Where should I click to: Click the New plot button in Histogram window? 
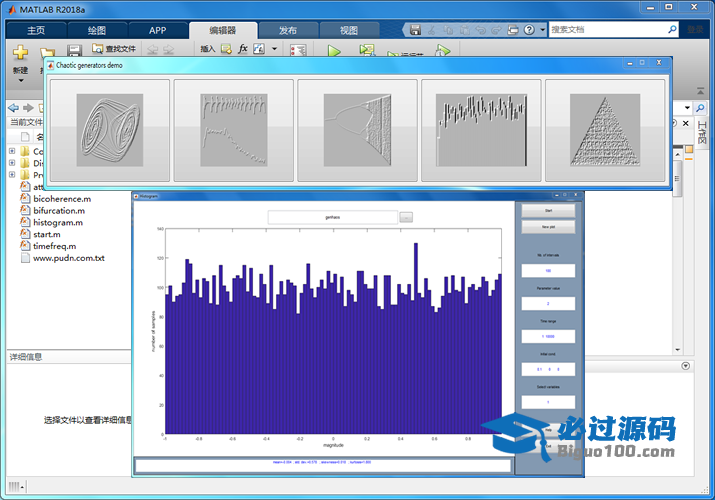548,227
